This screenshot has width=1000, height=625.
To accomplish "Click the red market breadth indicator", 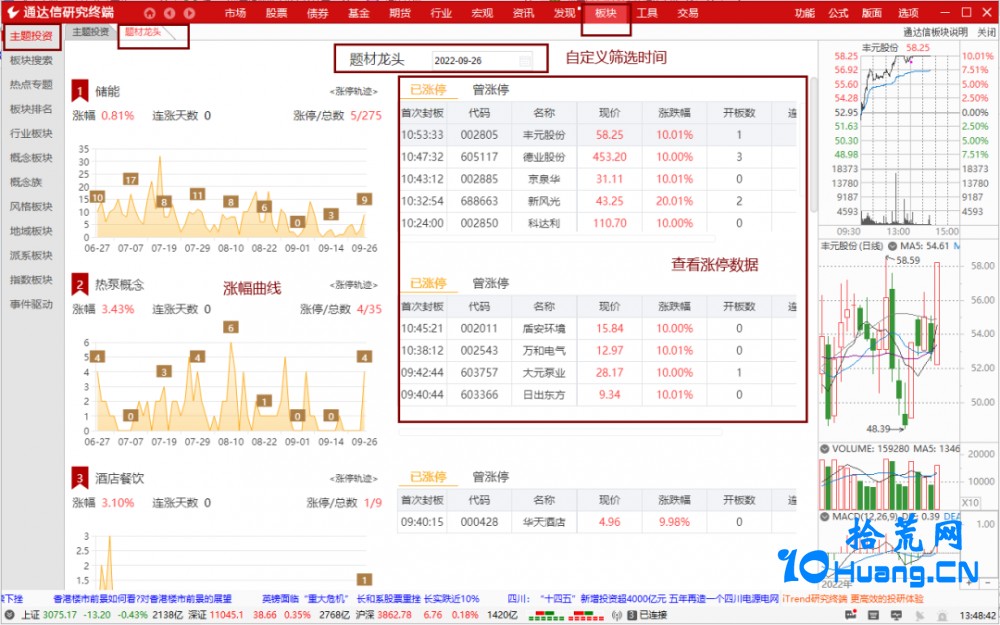I will 585,615.
